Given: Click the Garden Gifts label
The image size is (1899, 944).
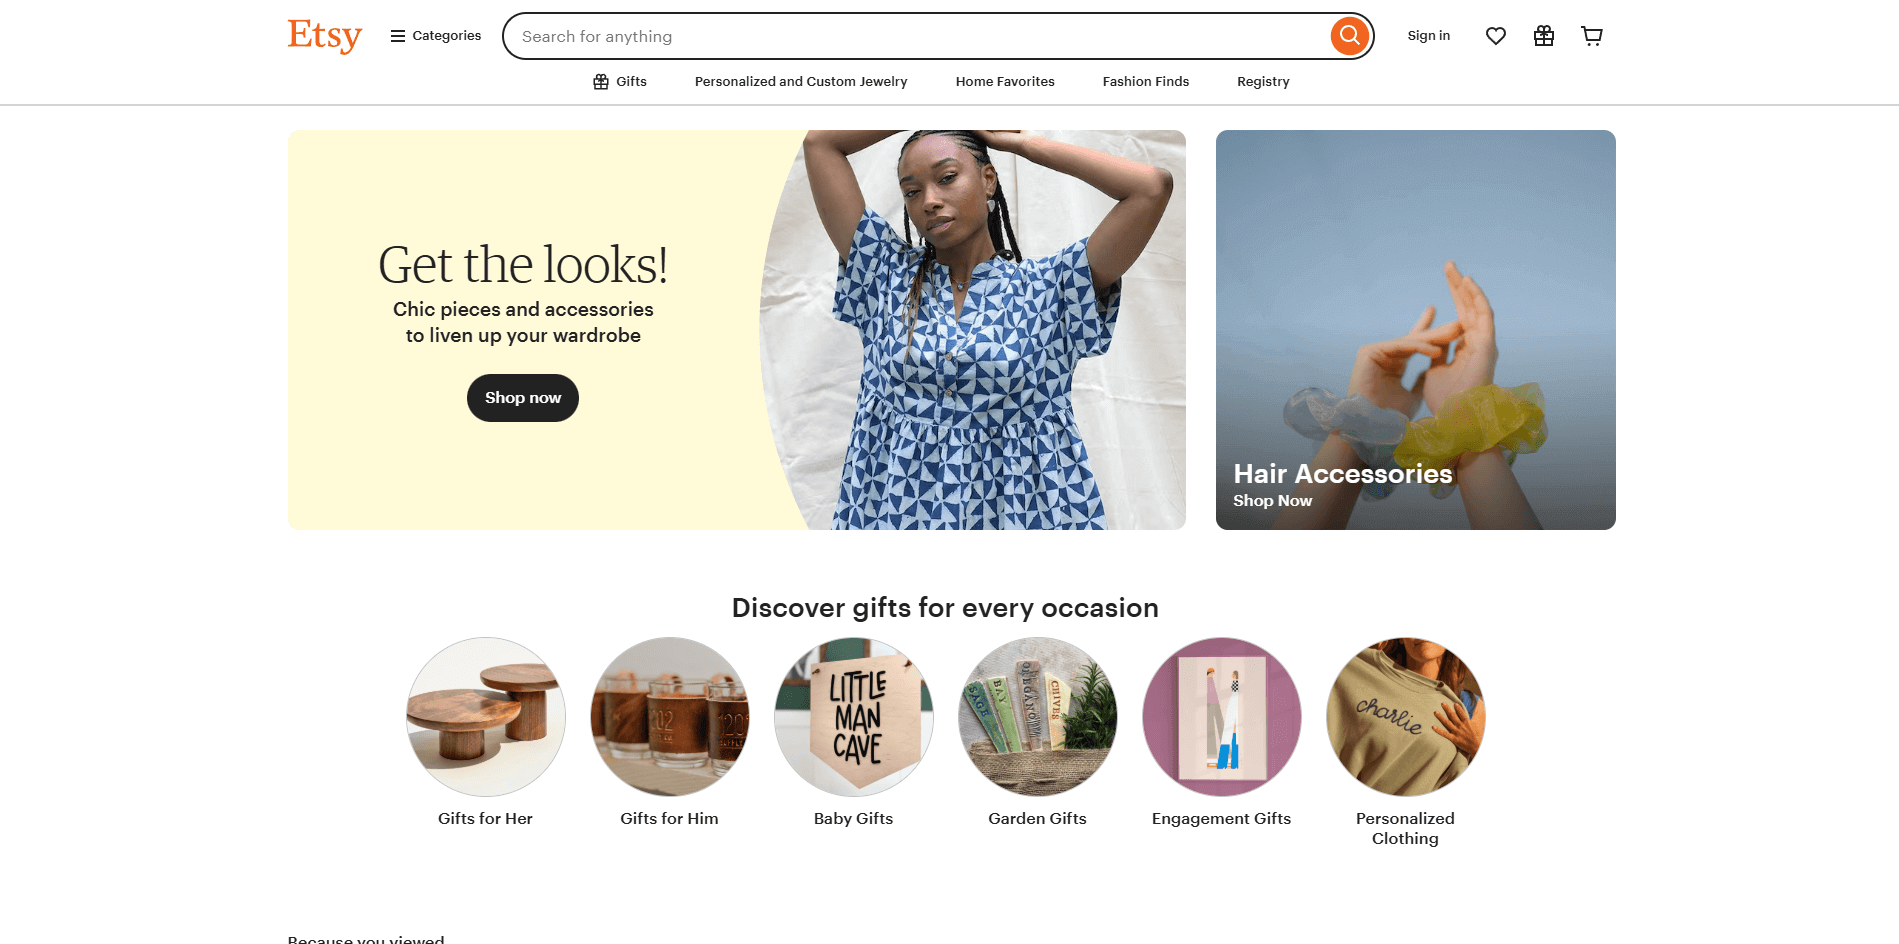Looking at the screenshot, I should (1037, 819).
